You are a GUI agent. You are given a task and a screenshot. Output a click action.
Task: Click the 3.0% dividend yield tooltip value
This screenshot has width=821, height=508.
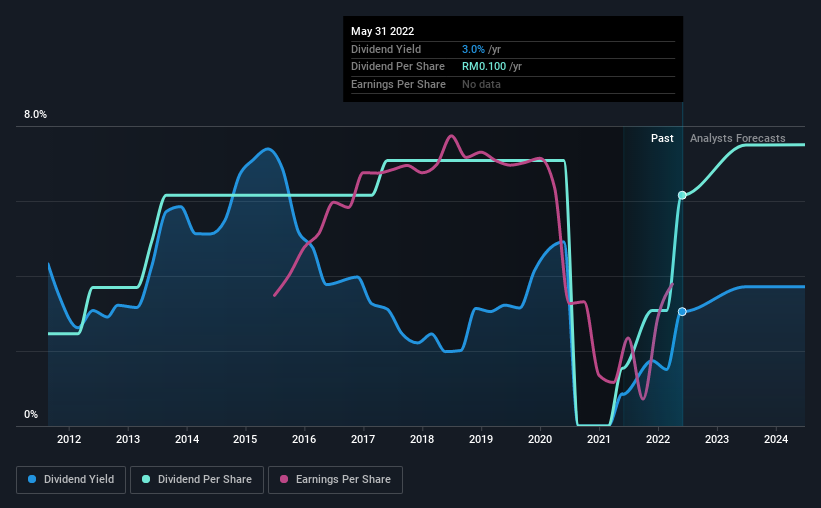tap(473, 49)
